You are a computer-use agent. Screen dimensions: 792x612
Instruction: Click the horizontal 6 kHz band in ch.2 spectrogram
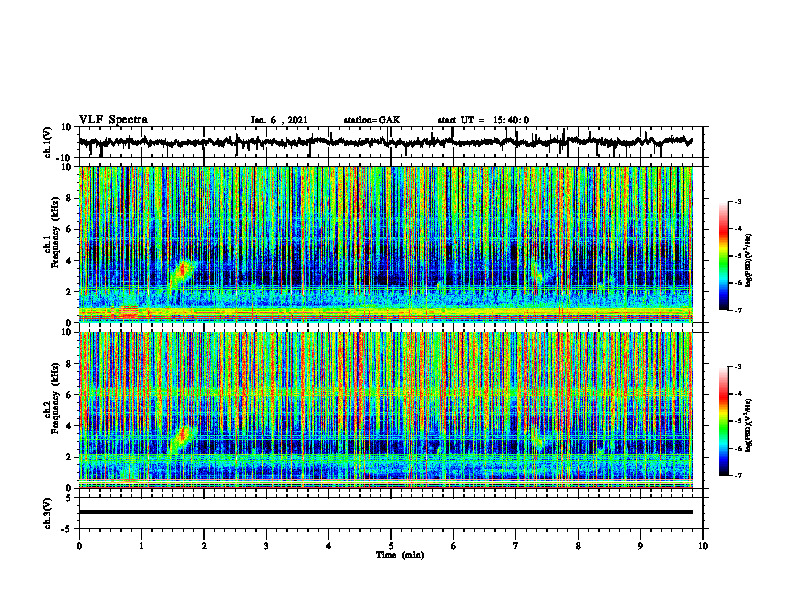[x=386, y=391]
